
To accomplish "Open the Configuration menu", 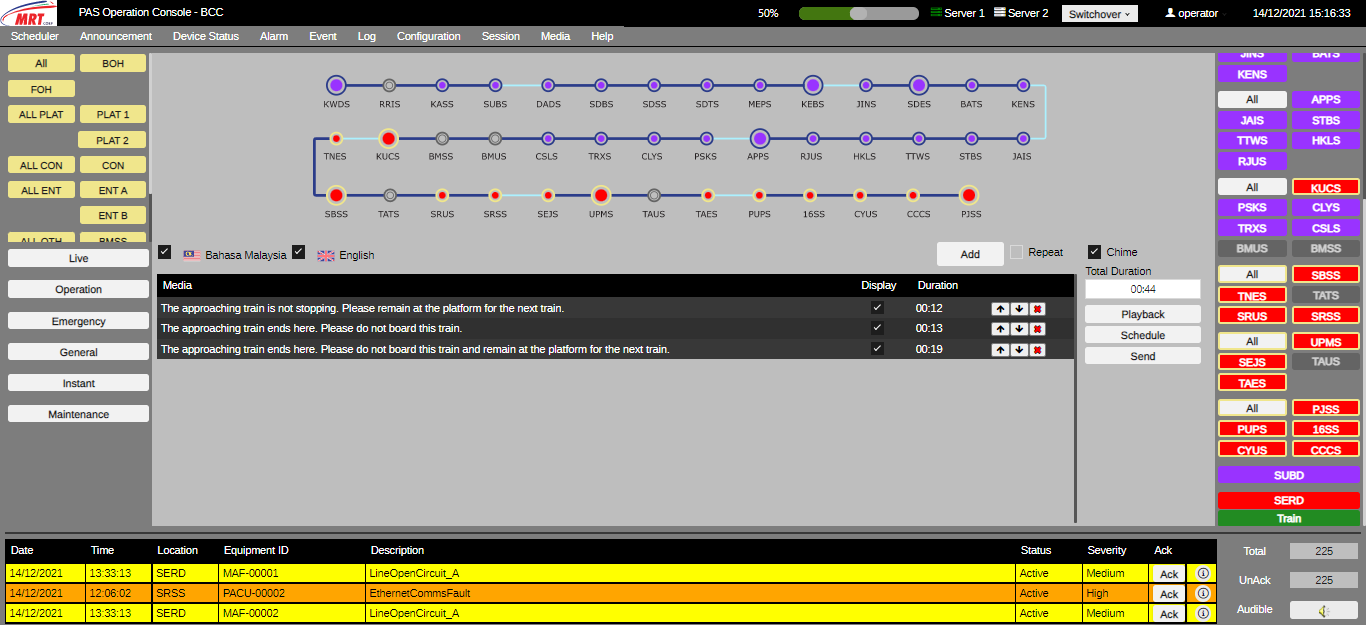I will click(428, 36).
